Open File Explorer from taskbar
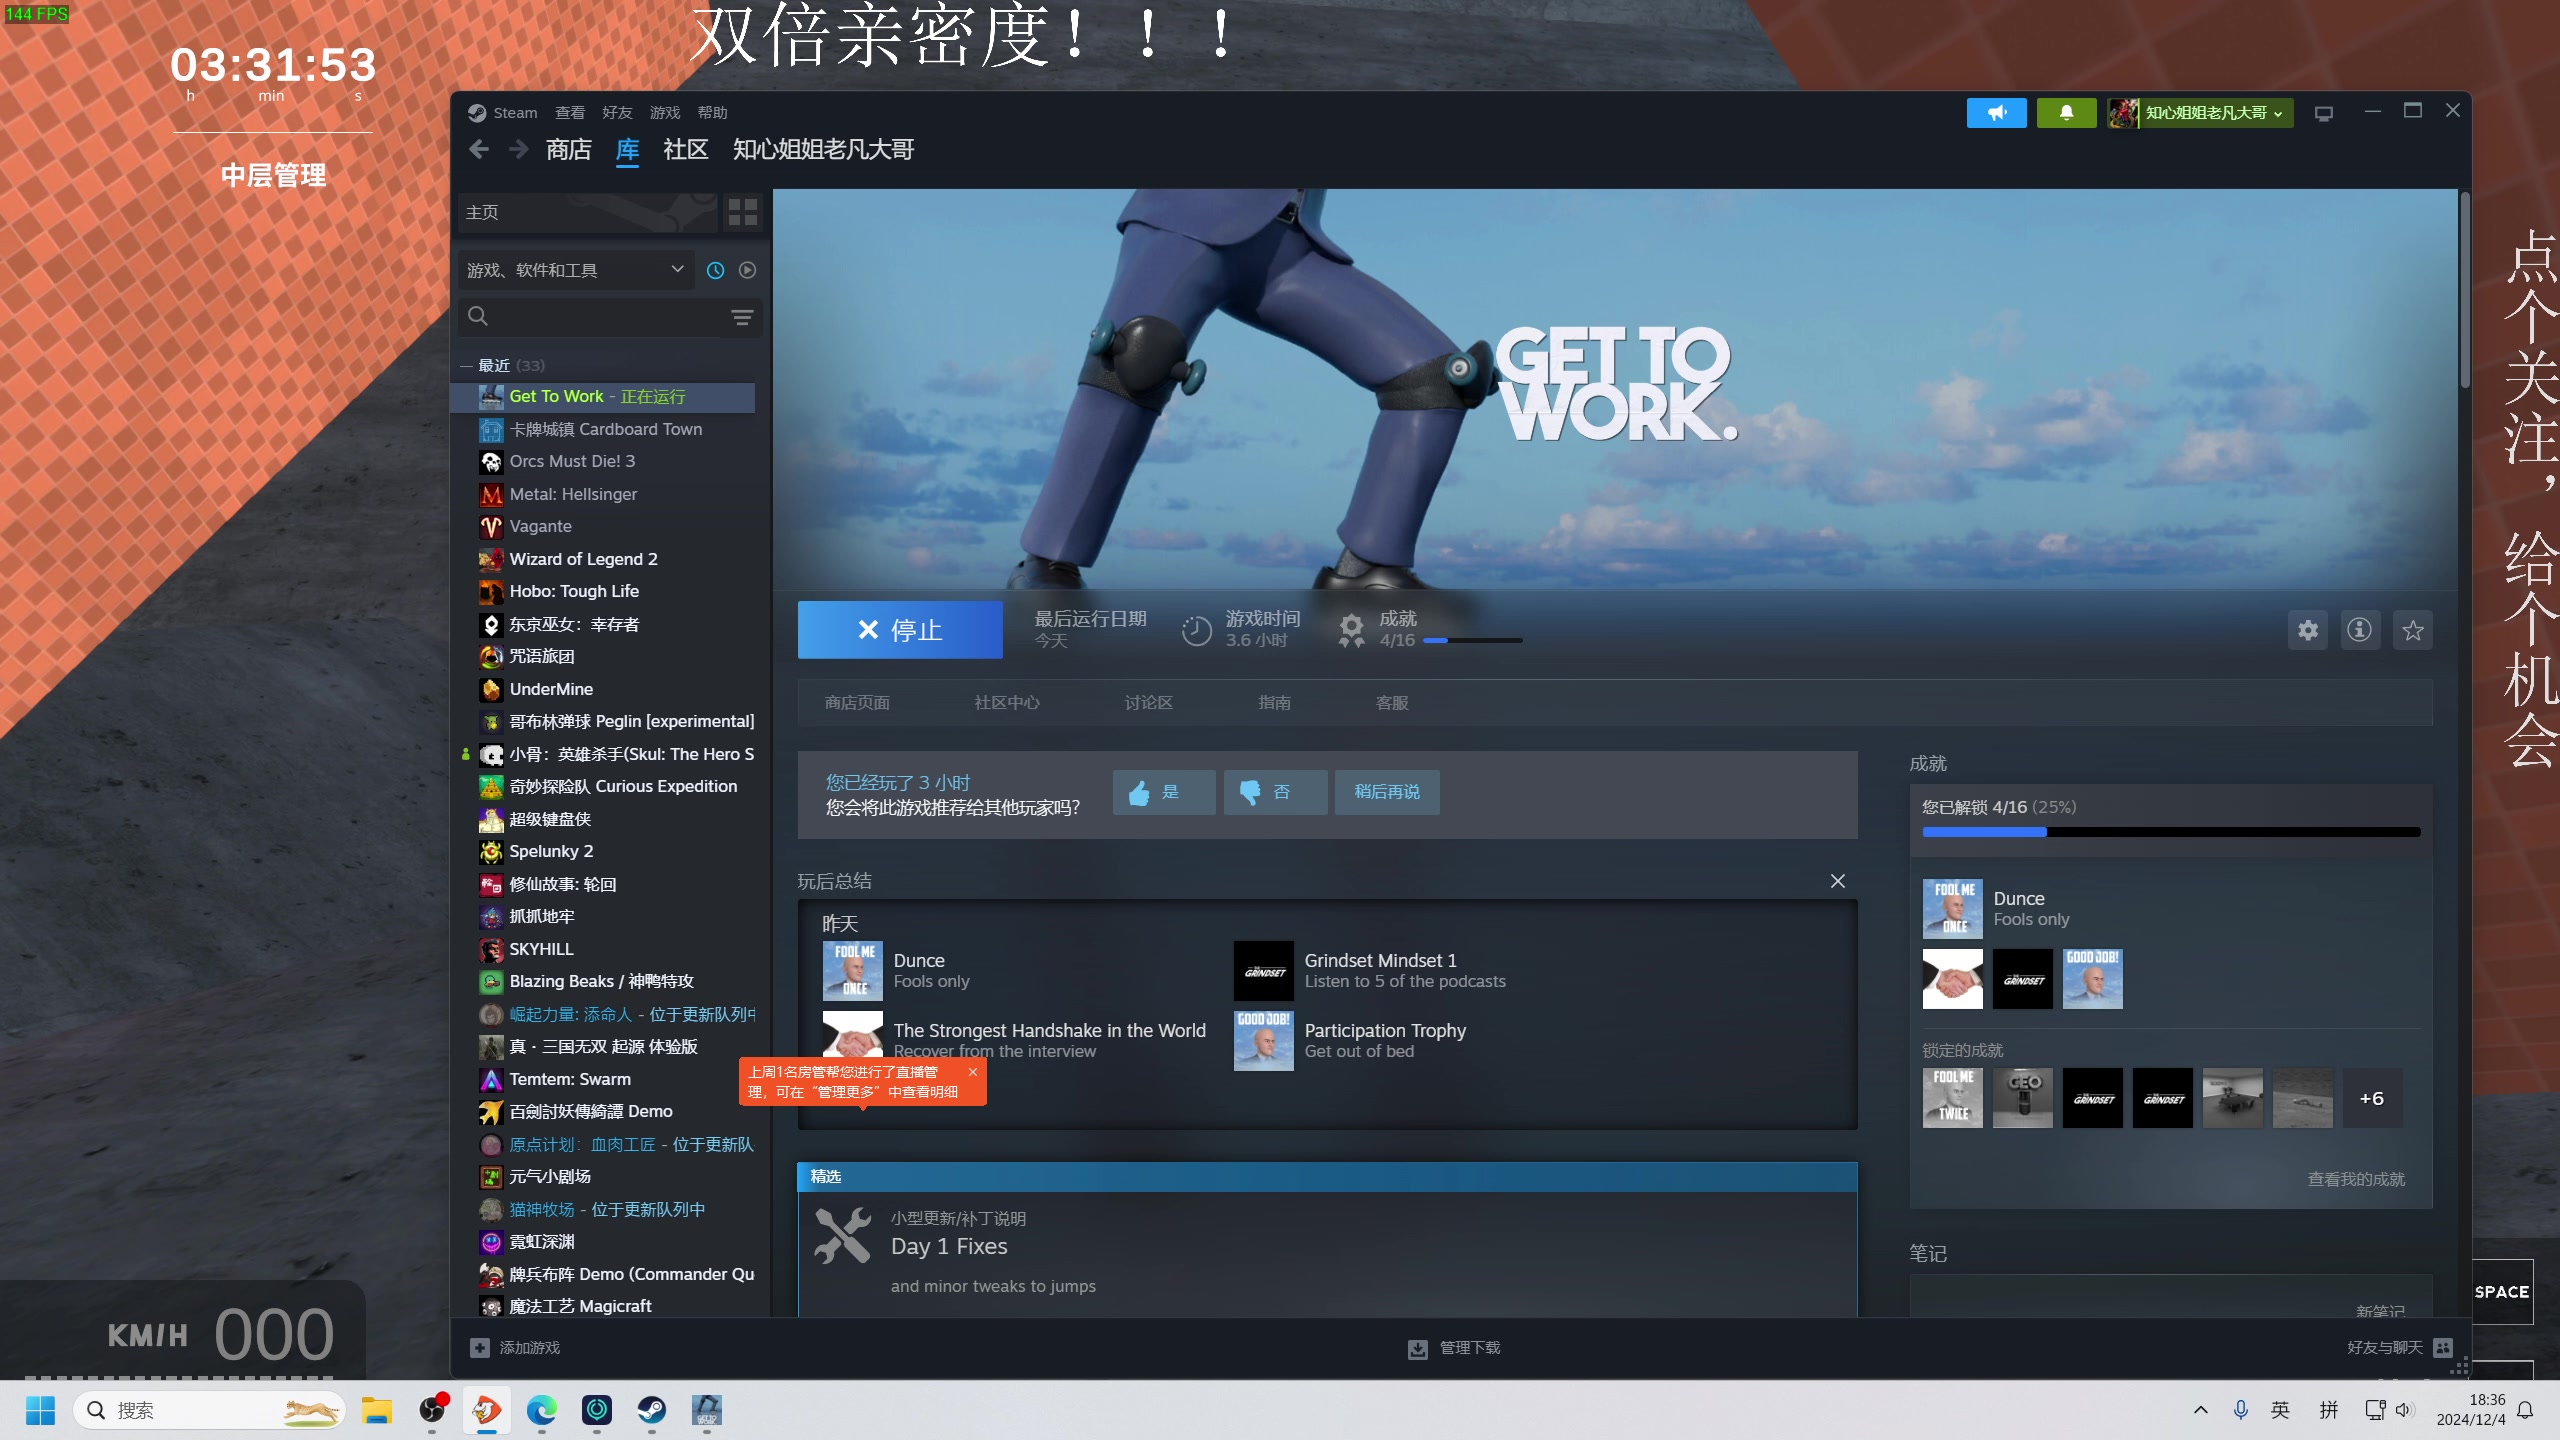This screenshot has height=1440, width=2560. (377, 1411)
